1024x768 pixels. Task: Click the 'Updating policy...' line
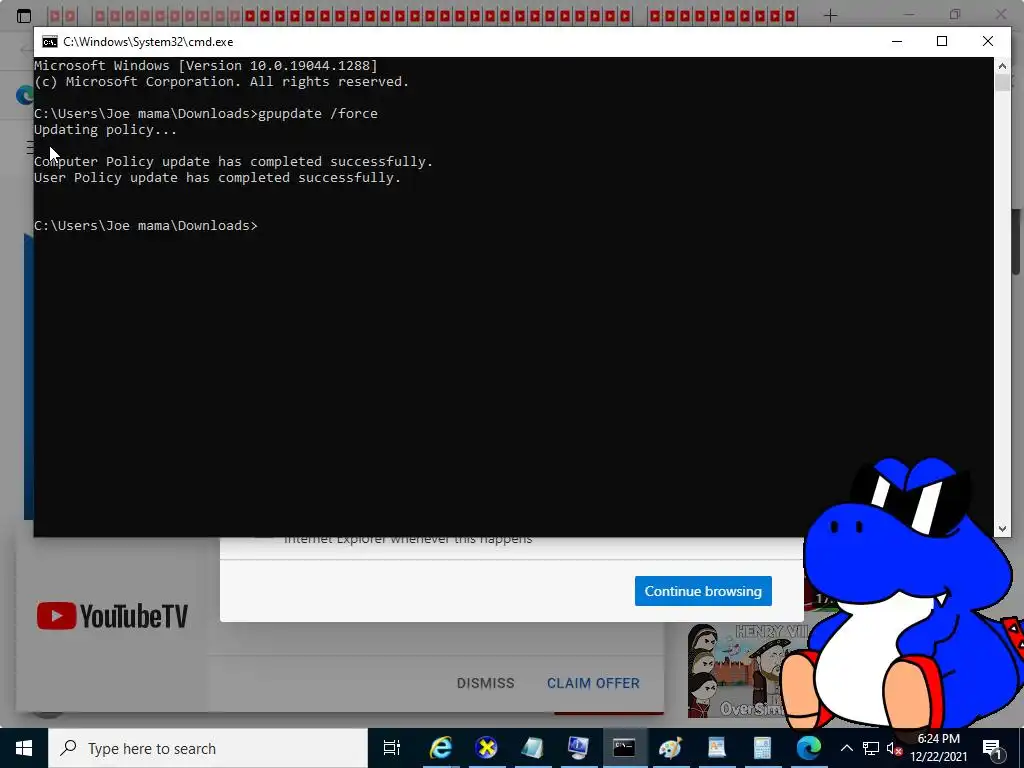pos(105,129)
